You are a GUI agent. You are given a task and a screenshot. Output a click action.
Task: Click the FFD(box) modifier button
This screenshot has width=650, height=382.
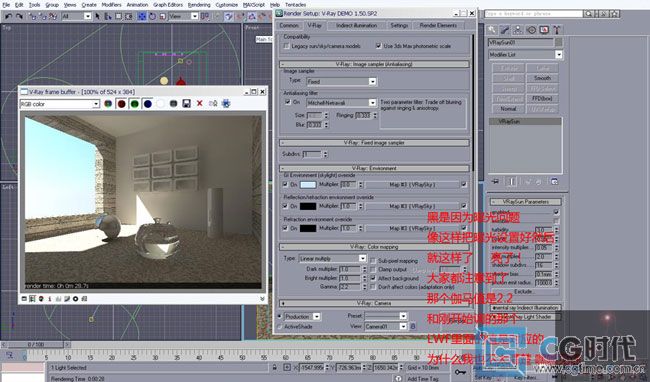(x=542, y=99)
